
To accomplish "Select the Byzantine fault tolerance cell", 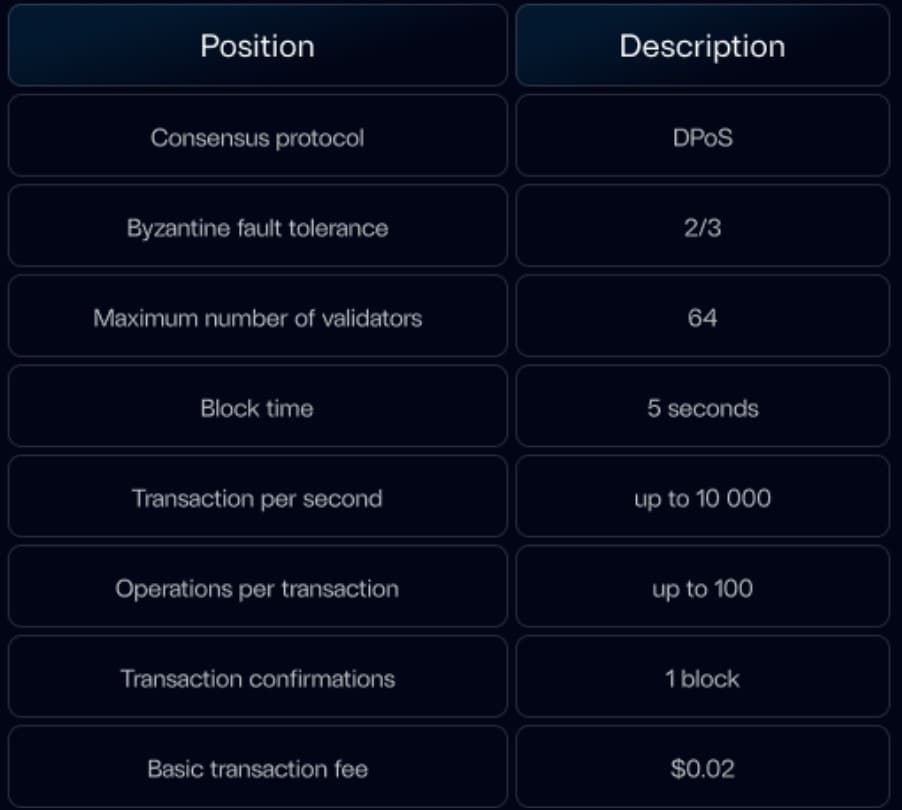I will pyautogui.click(x=257, y=227).
